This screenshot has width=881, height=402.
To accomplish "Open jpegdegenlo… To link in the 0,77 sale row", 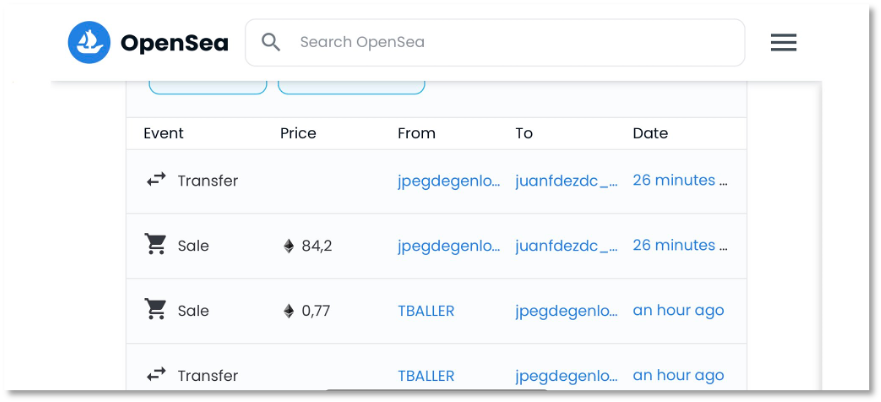I will pos(566,311).
